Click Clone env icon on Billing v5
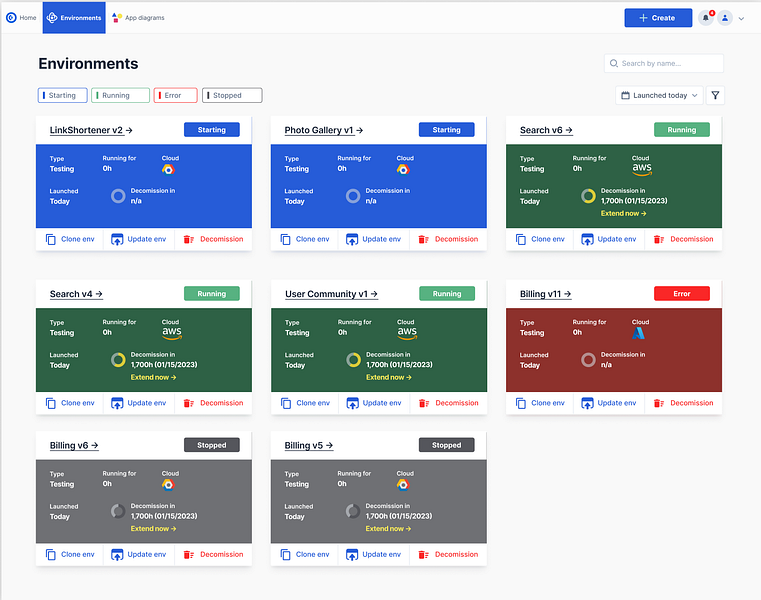The width and height of the screenshot is (761, 600). coord(285,554)
